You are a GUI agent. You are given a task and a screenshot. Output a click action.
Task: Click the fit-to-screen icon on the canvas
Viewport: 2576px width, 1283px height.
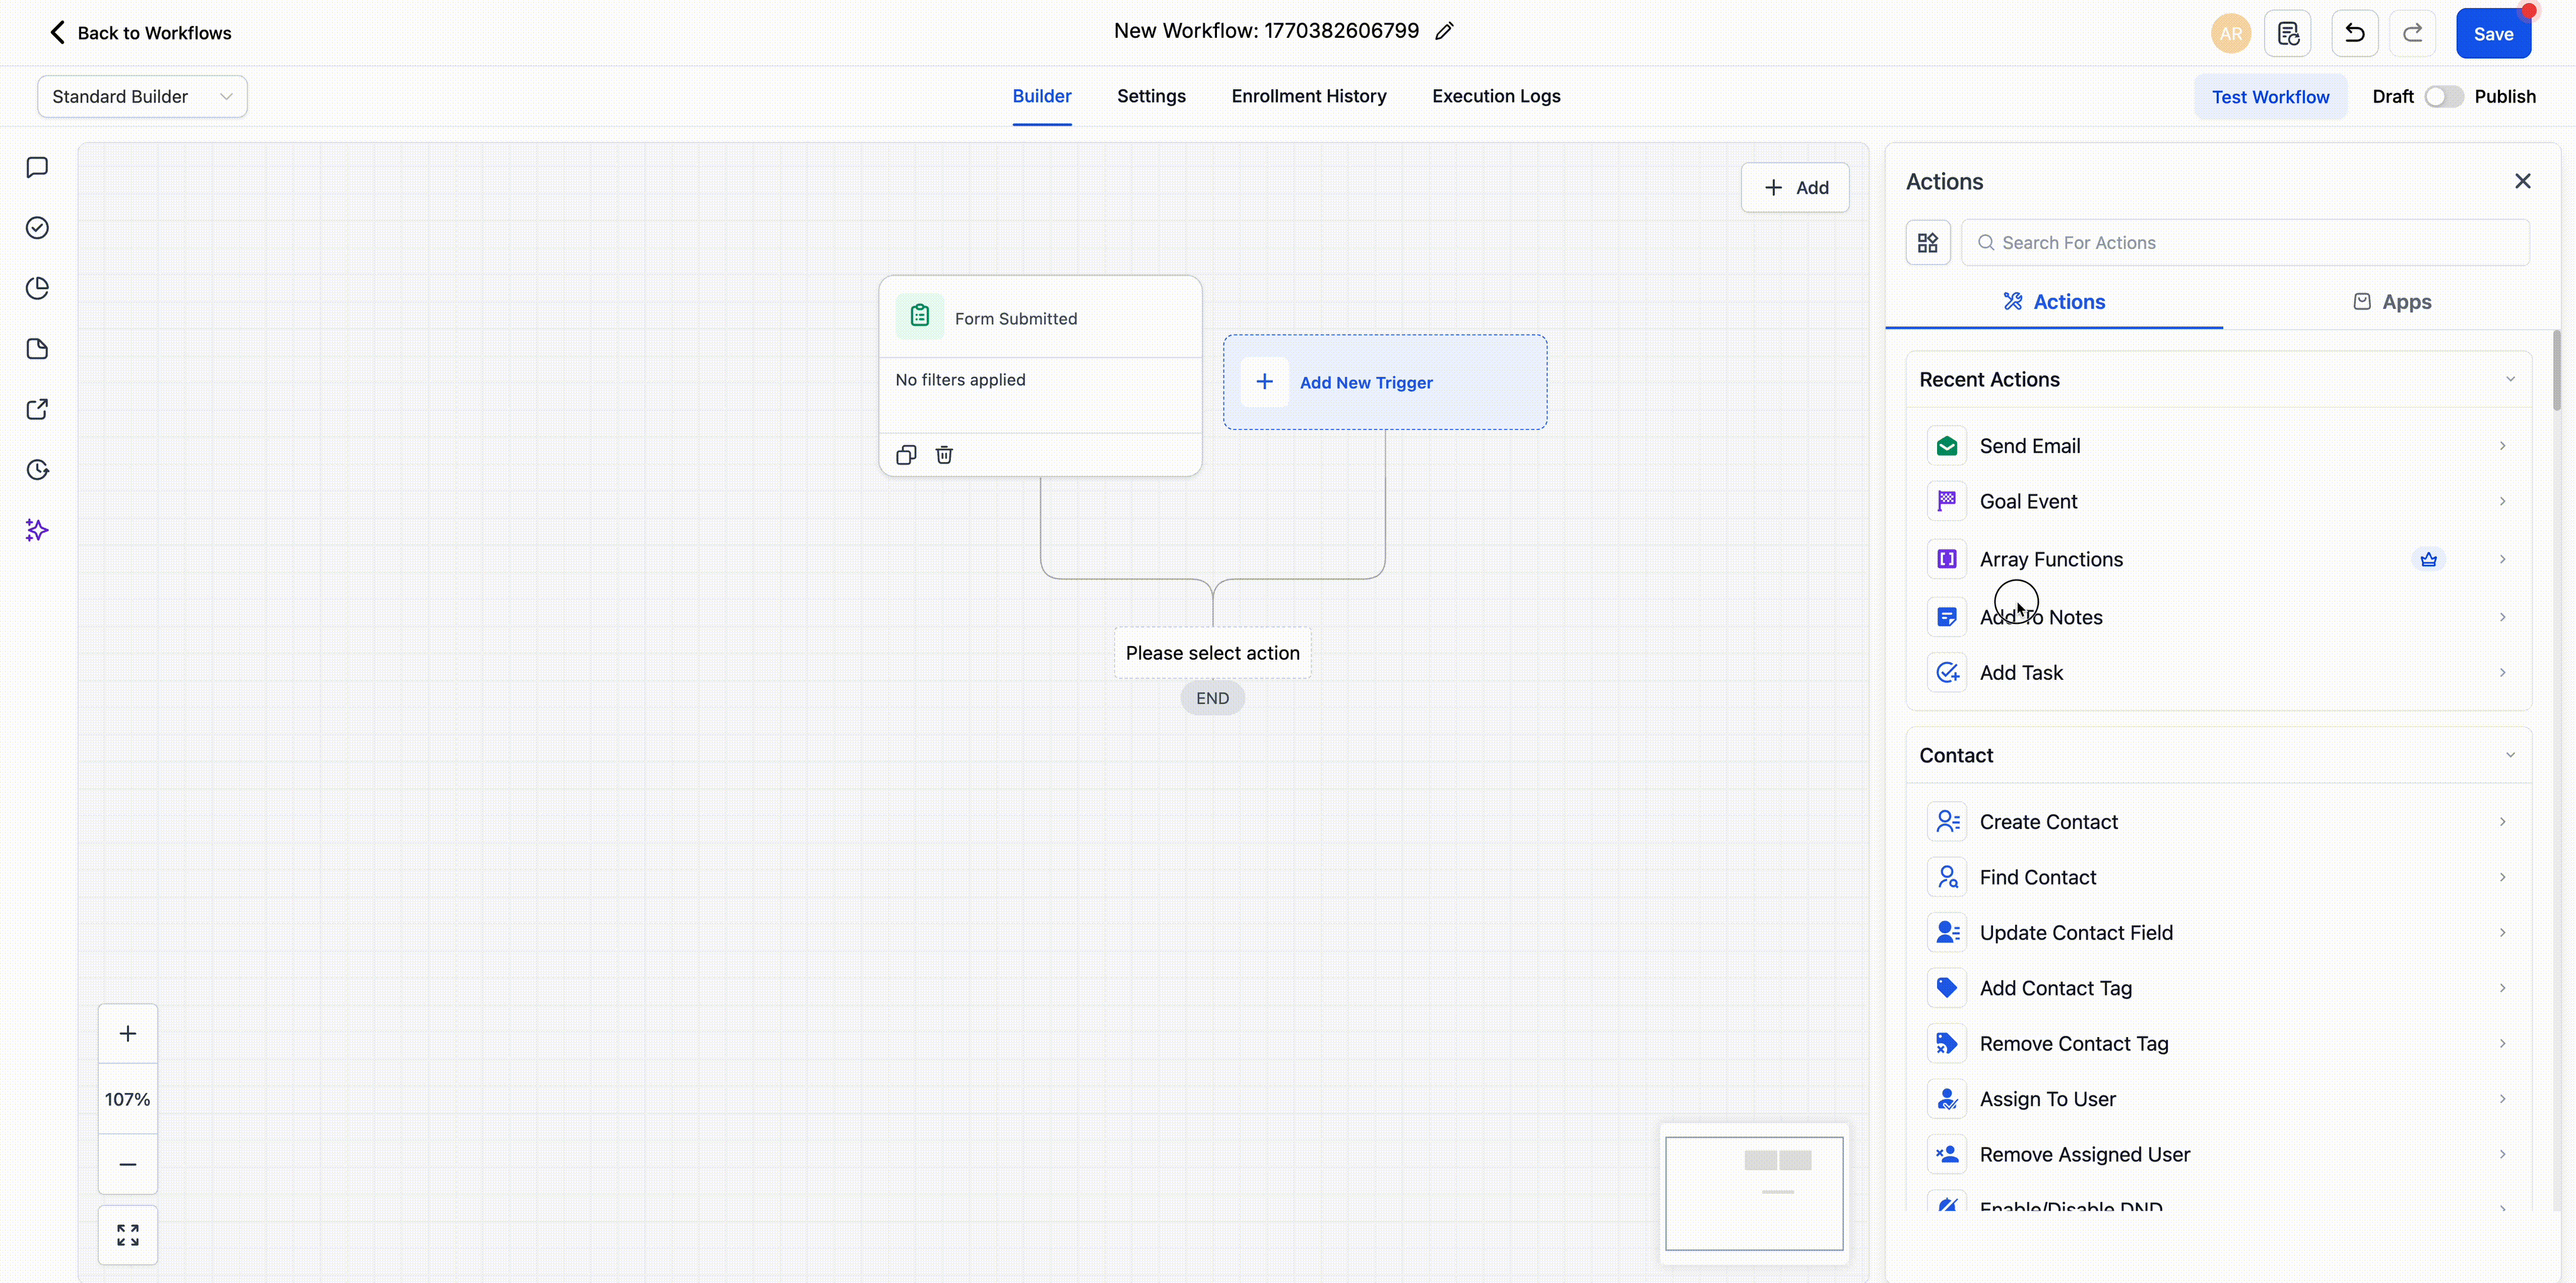pyautogui.click(x=127, y=1235)
